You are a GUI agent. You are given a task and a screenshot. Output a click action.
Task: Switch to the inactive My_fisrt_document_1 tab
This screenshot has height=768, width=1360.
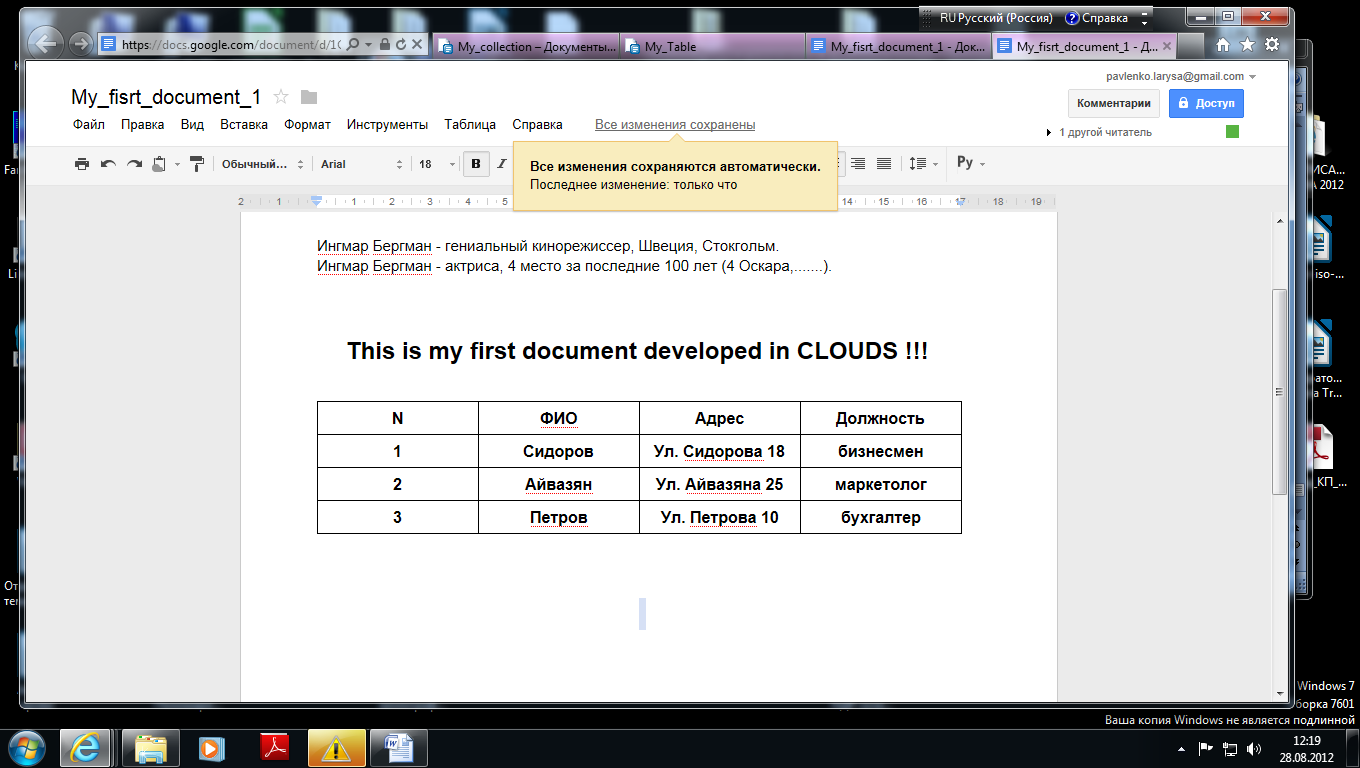click(900, 46)
